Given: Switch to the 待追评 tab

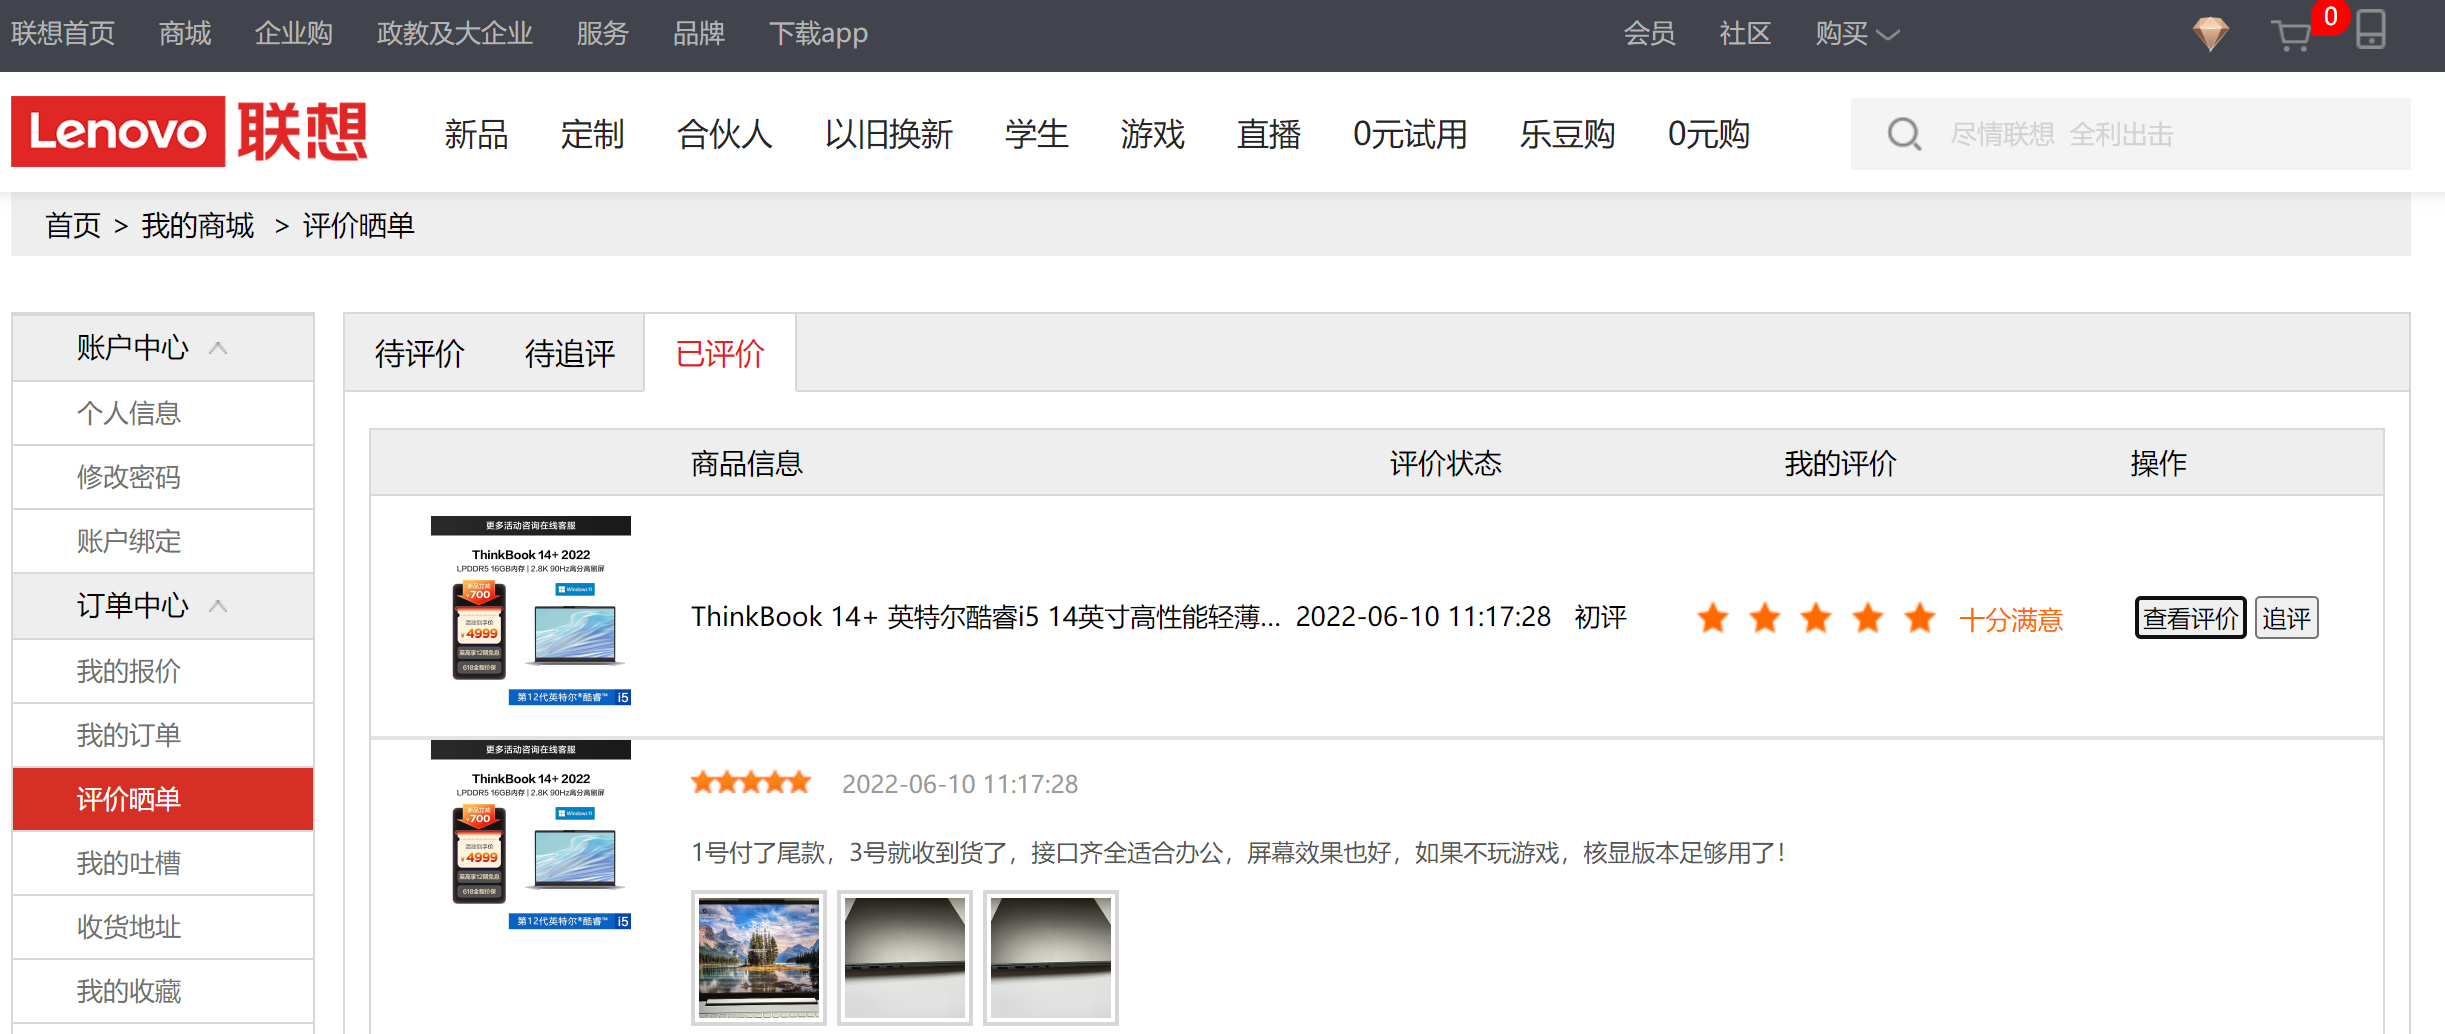Looking at the screenshot, I should [x=570, y=354].
